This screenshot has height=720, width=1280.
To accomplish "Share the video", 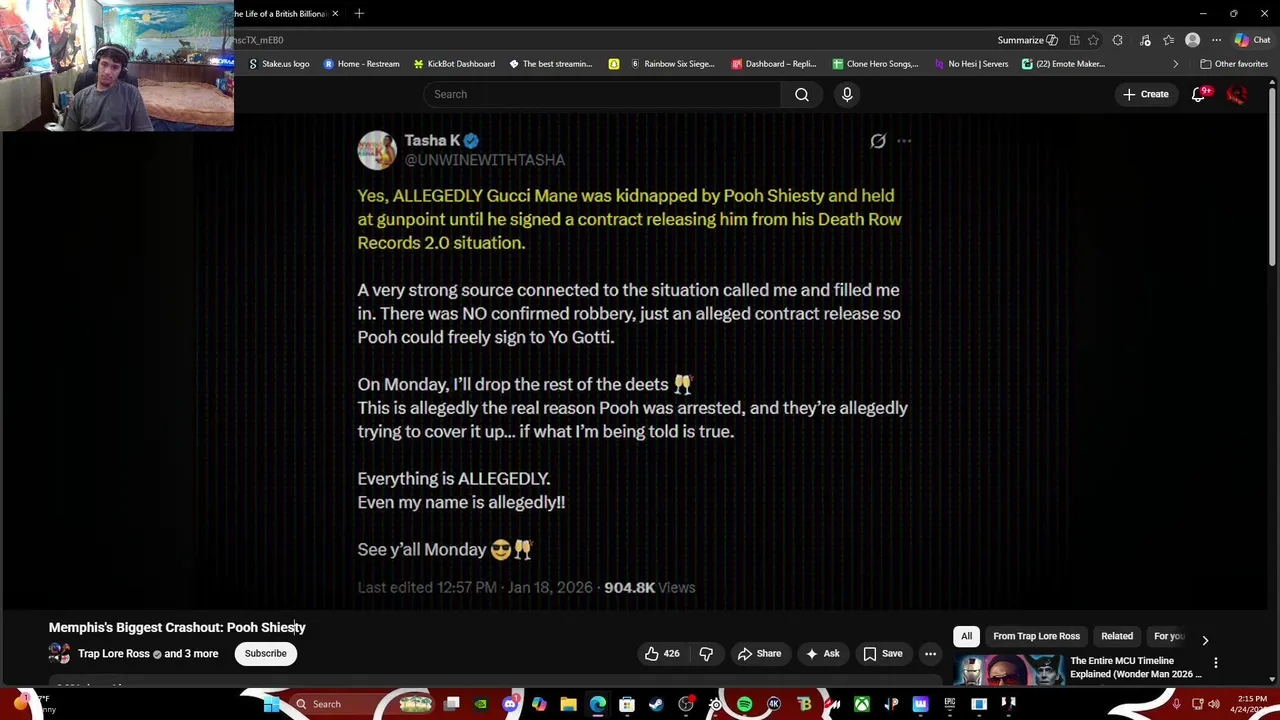I will (759, 653).
